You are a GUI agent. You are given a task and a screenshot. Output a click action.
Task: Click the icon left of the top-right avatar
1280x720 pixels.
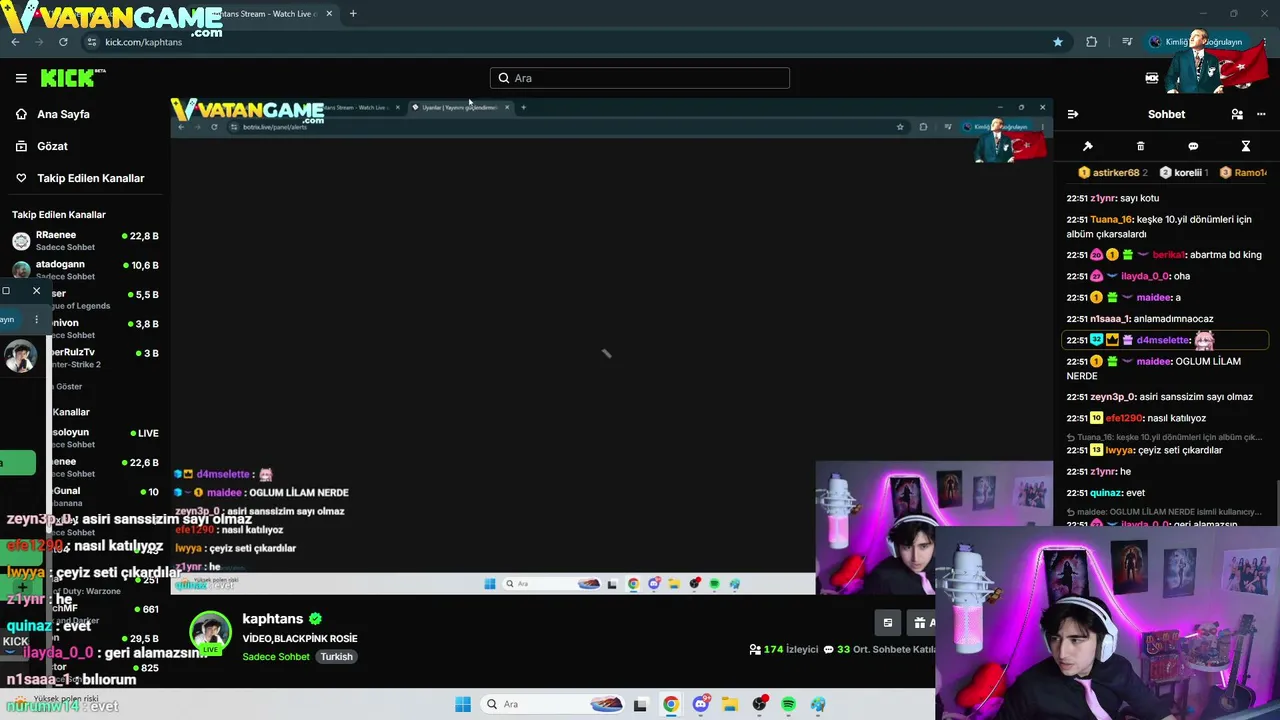pos(1152,78)
